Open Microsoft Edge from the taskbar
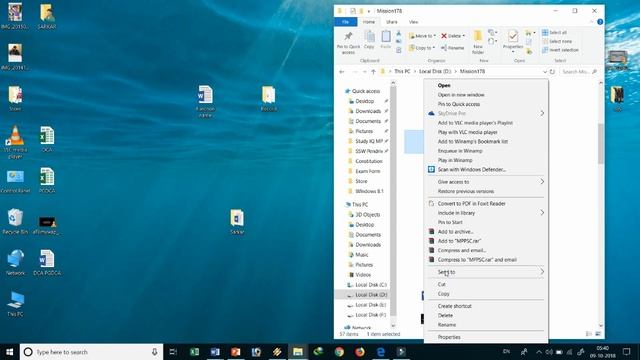This screenshot has height=360, width=640. 380,352
